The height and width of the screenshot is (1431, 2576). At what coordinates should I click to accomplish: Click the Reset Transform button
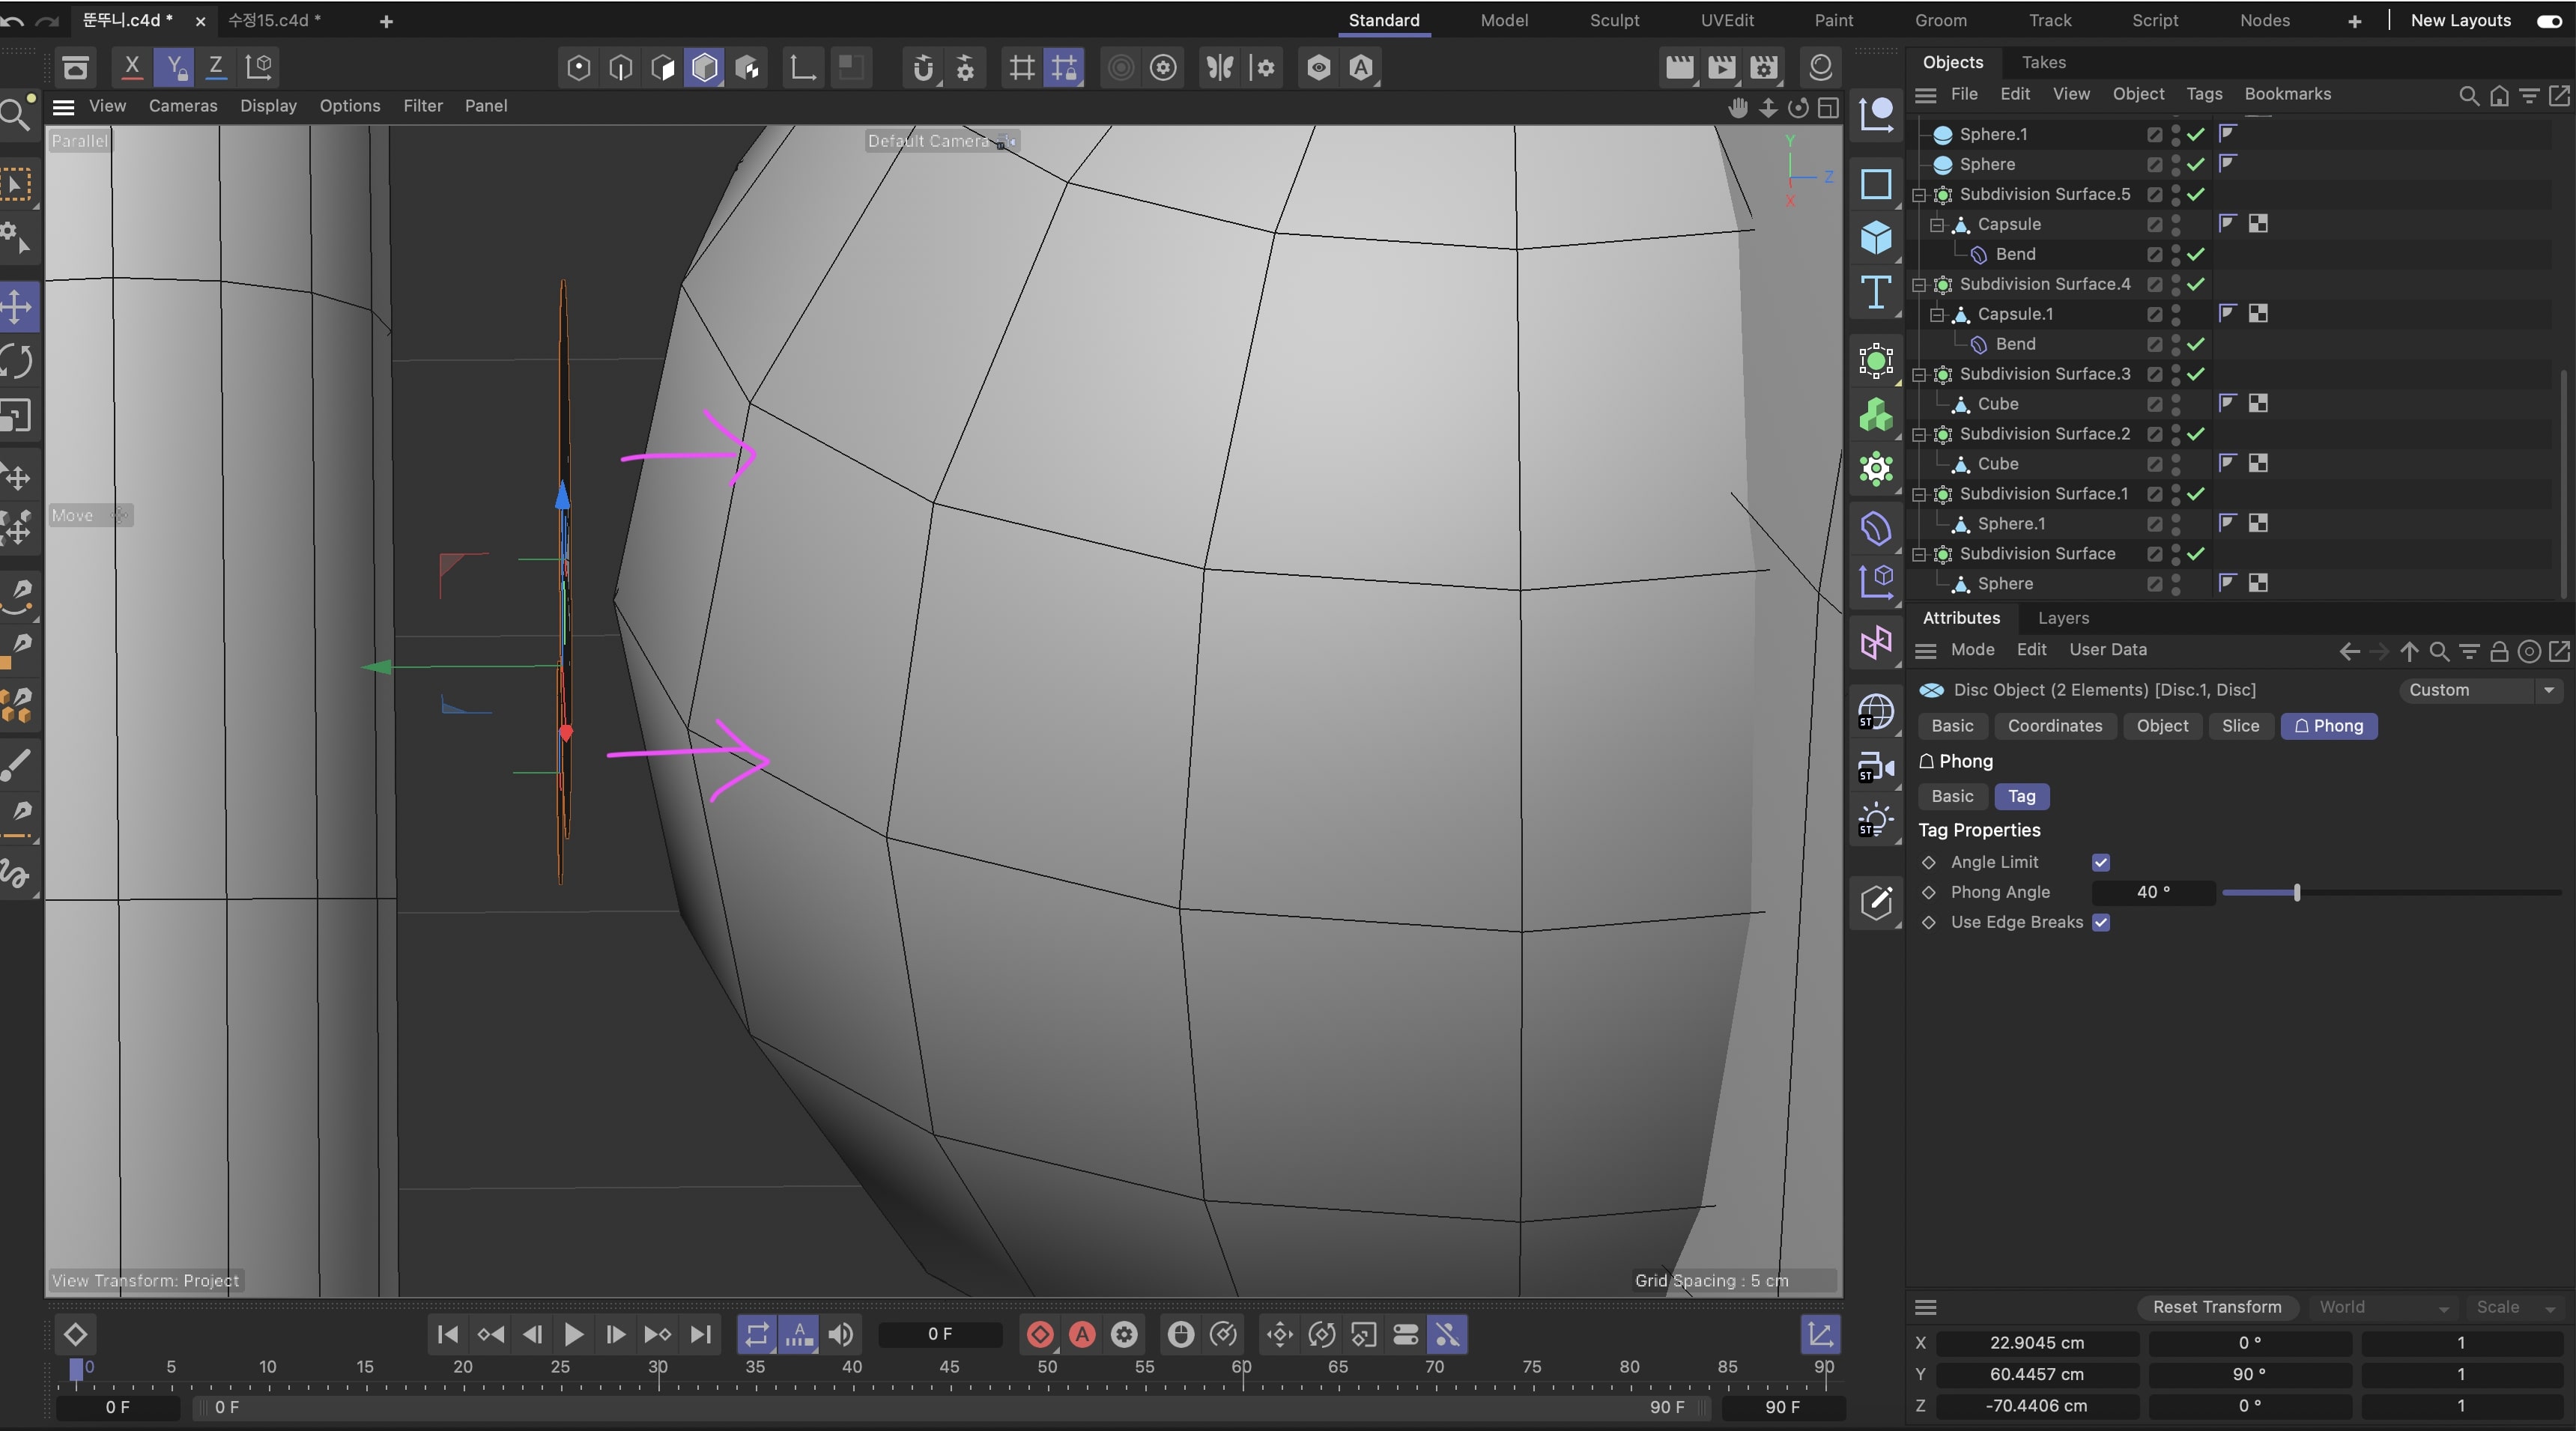coord(2217,1307)
